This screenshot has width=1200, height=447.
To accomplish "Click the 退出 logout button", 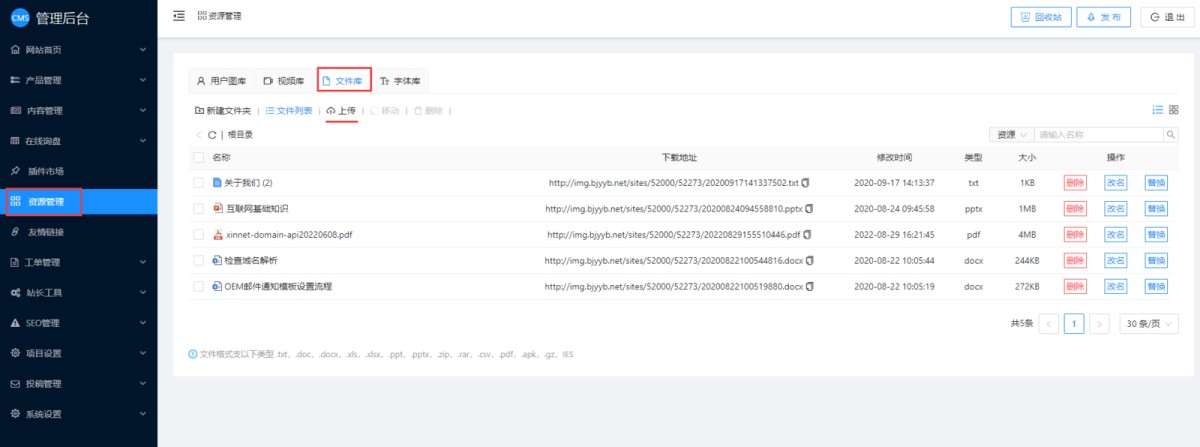I will (1167, 17).
